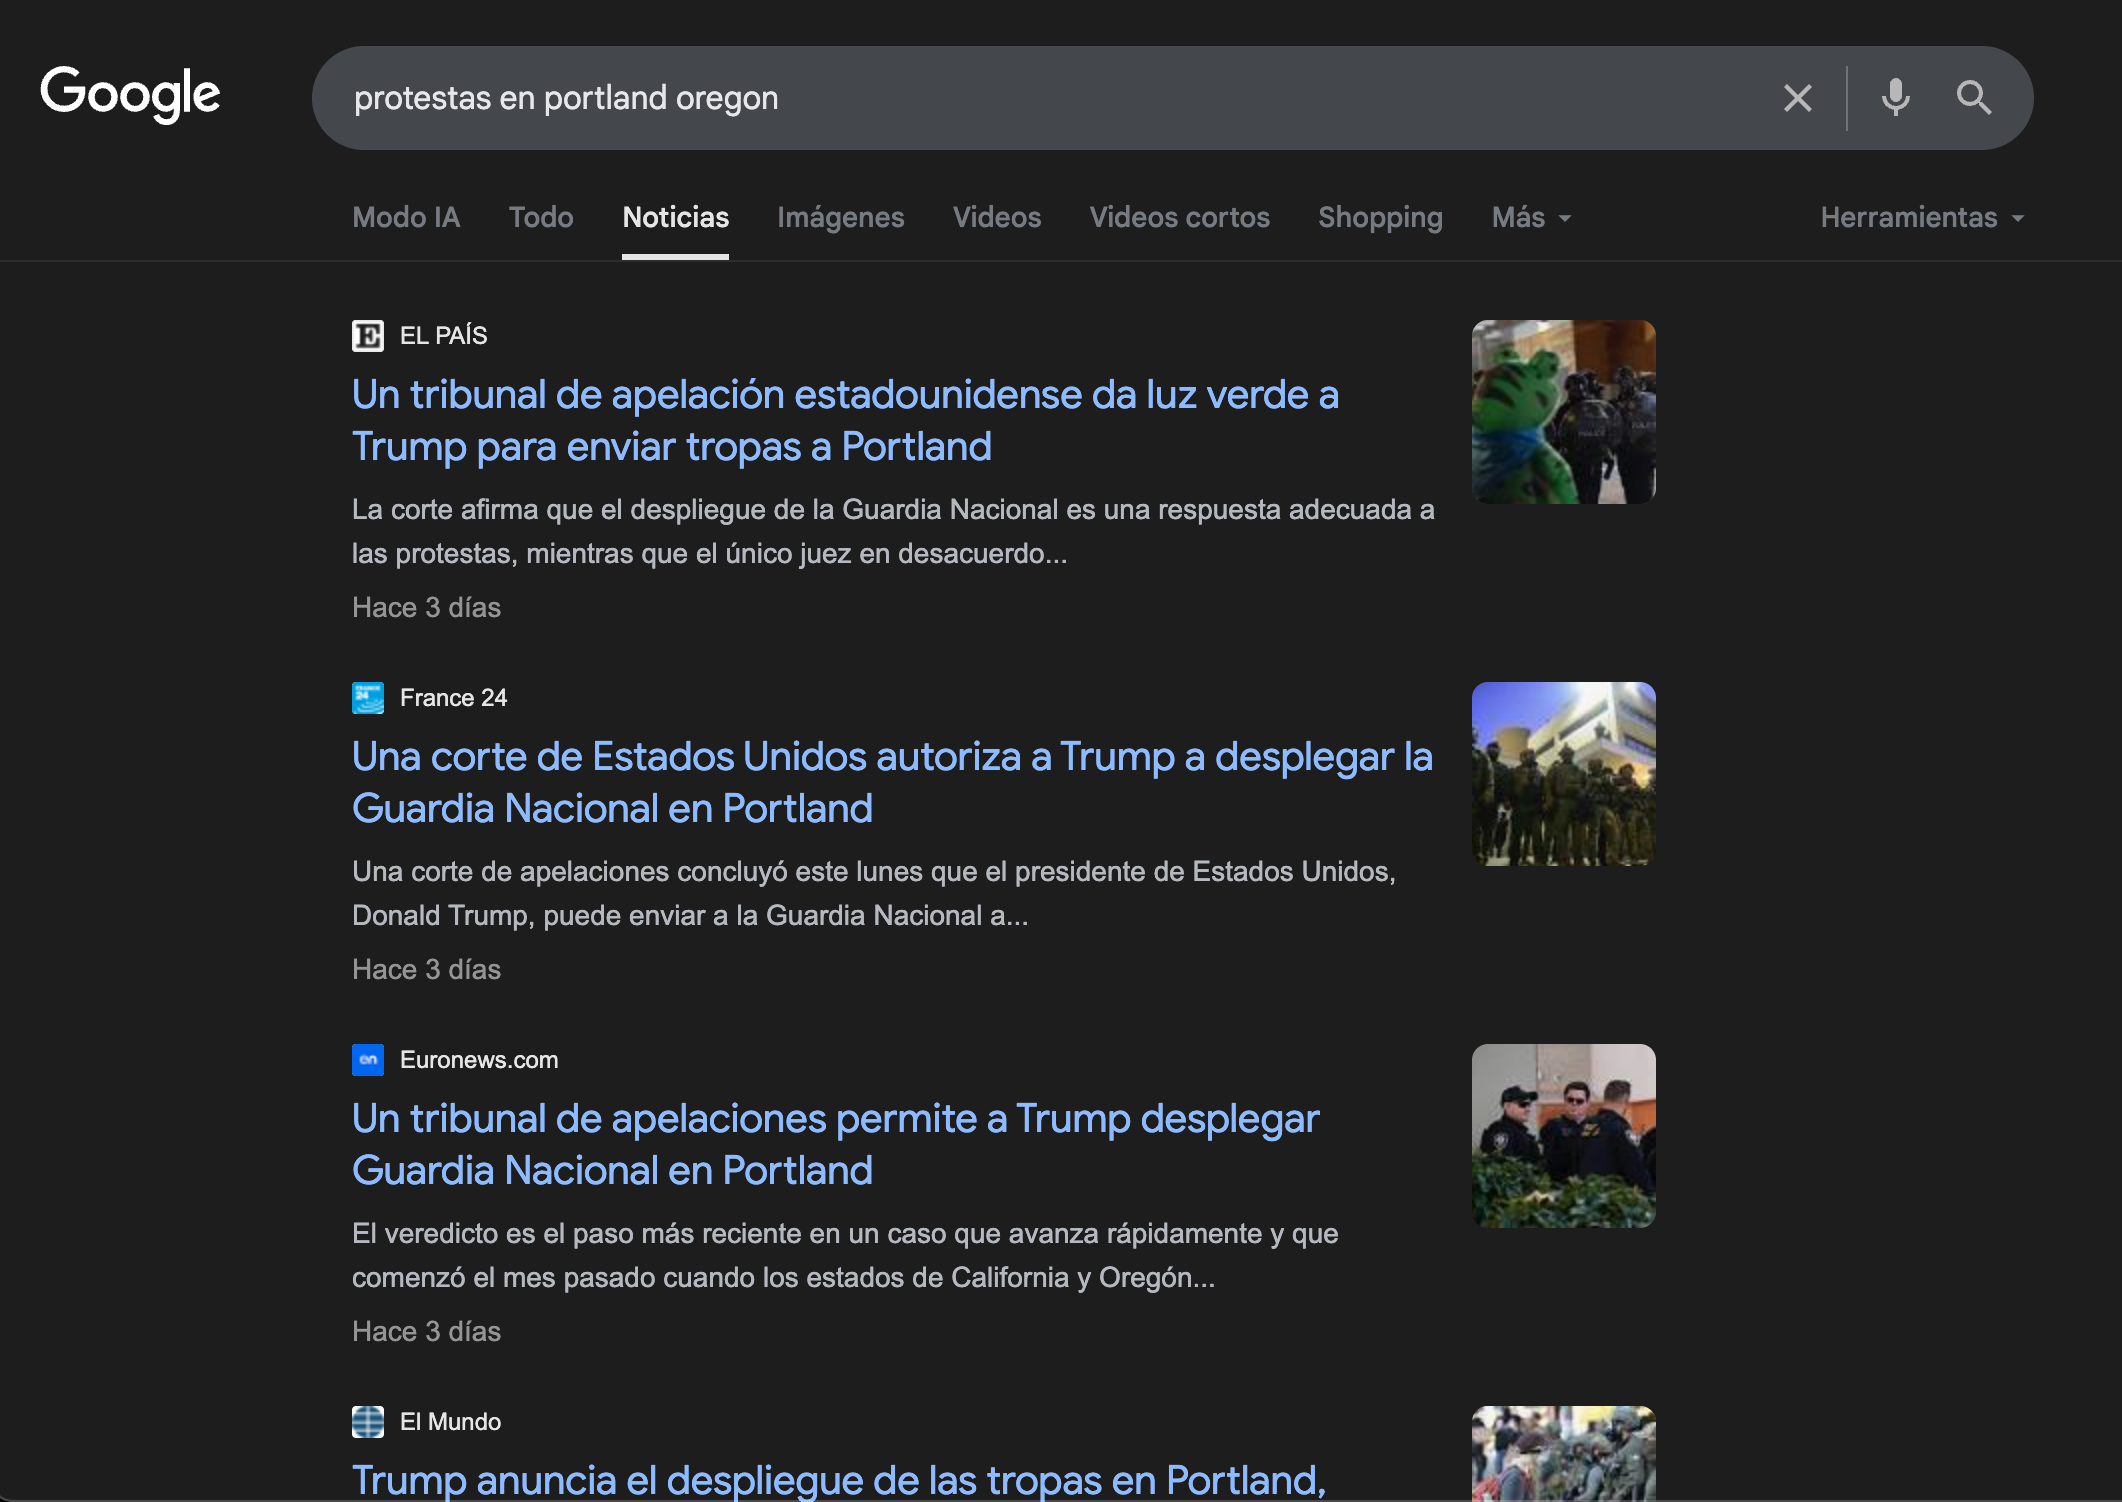Expand the Más dropdown menu
Screen dimensions: 2122x1502
coord(1530,218)
